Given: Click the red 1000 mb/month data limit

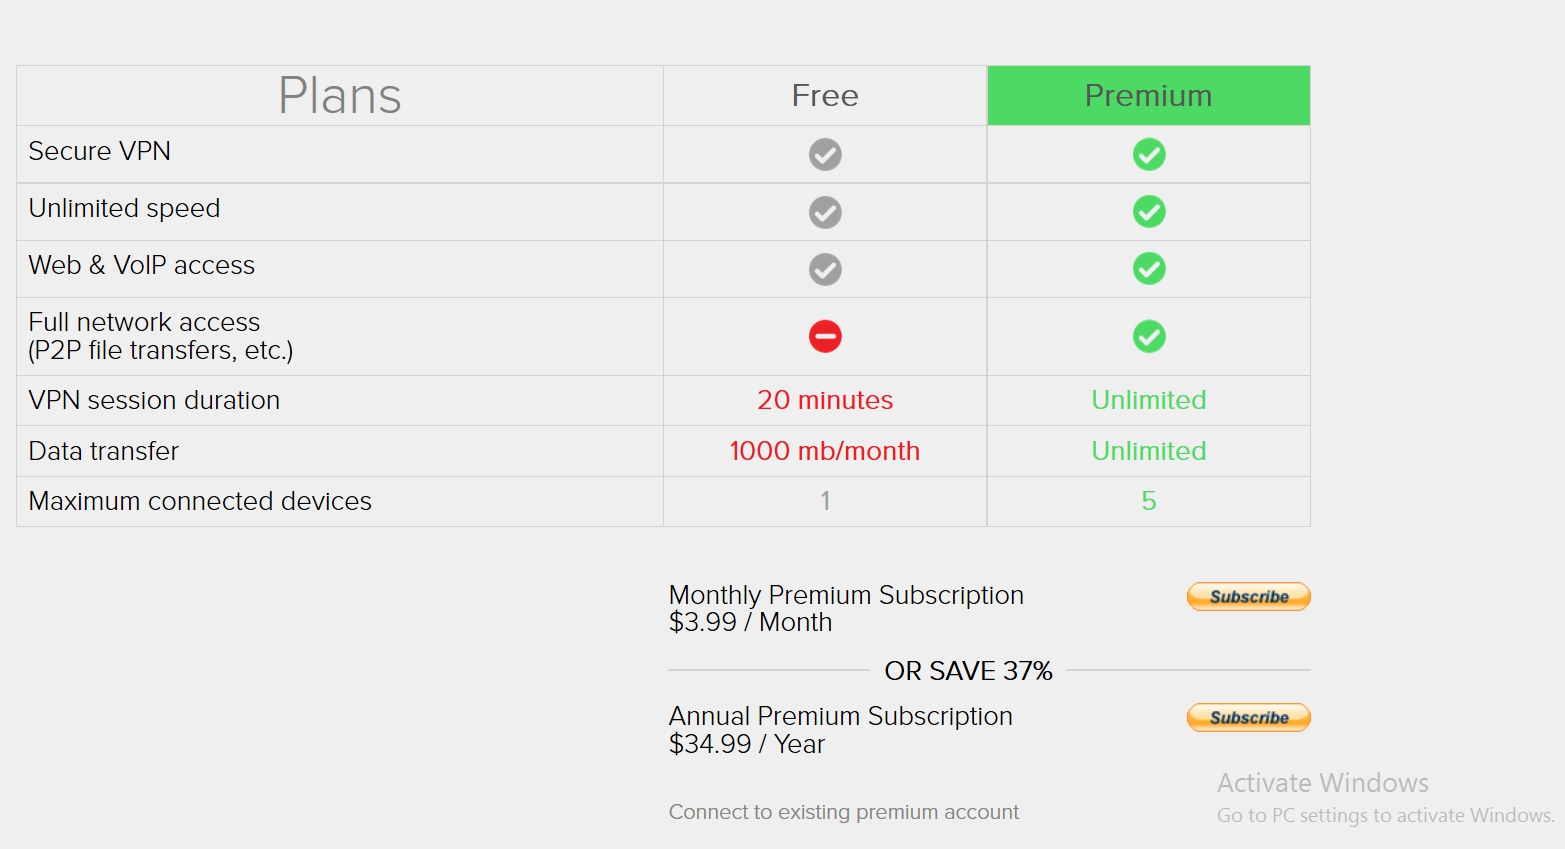Looking at the screenshot, I should point(825,451).
